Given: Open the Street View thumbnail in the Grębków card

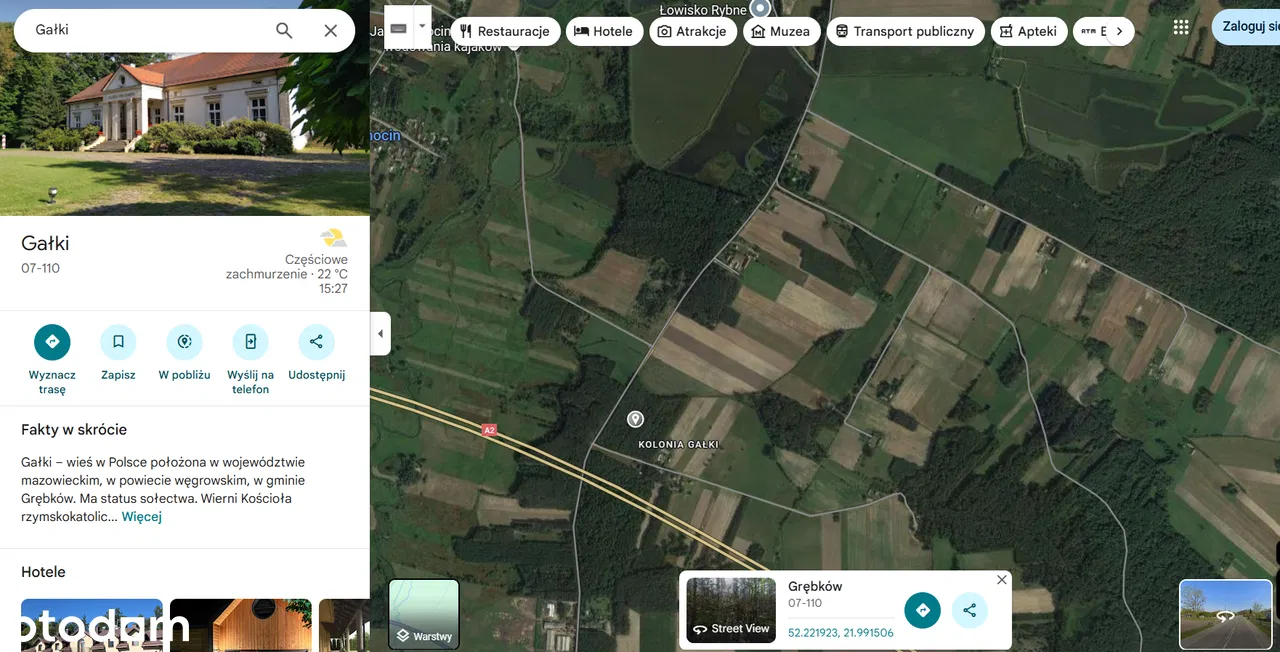Looking at the screenshot, I should [x=731, y=610].
